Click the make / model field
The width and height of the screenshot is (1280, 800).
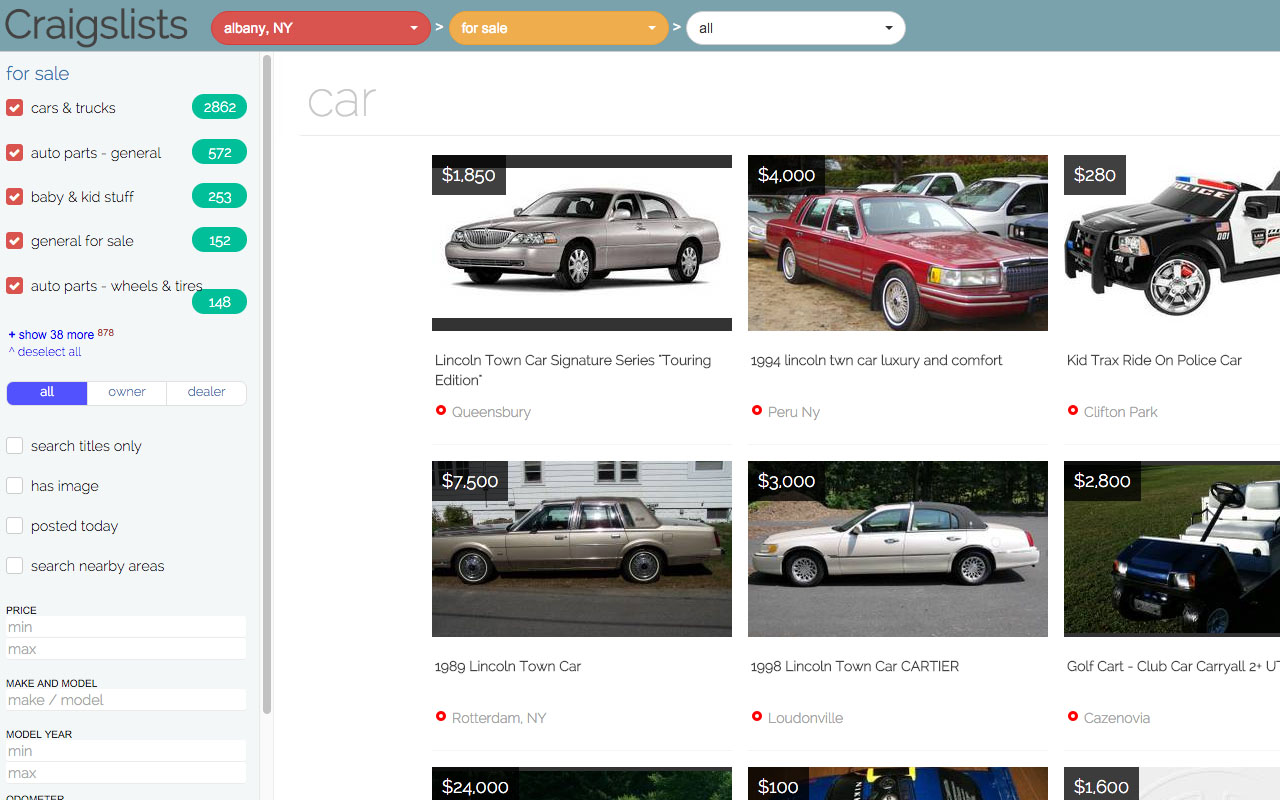[126, 700]
